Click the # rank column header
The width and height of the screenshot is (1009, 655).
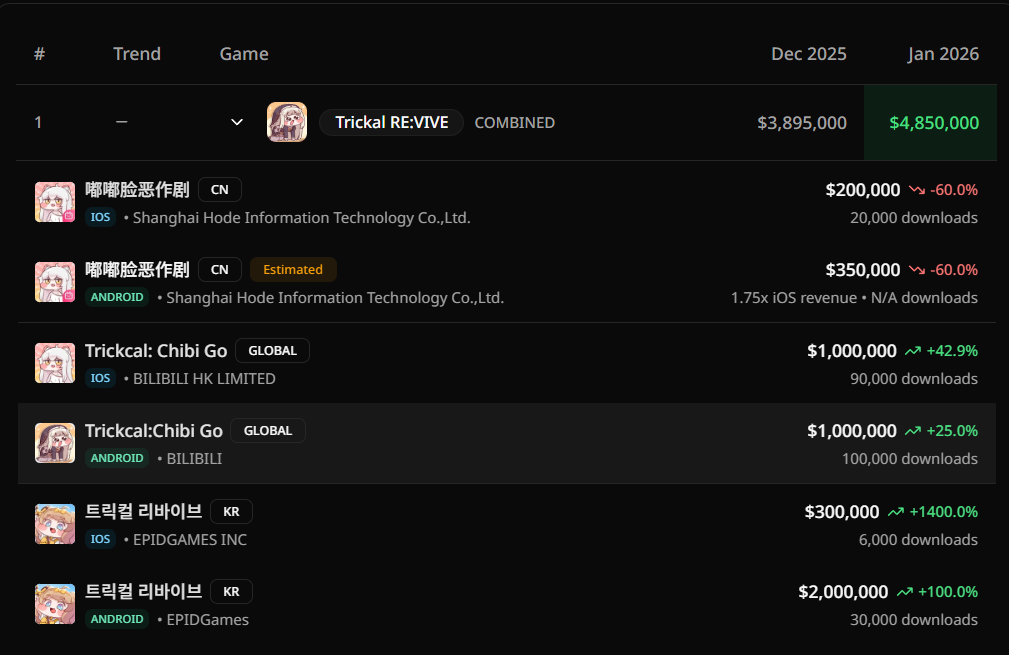tap(39, 54)
